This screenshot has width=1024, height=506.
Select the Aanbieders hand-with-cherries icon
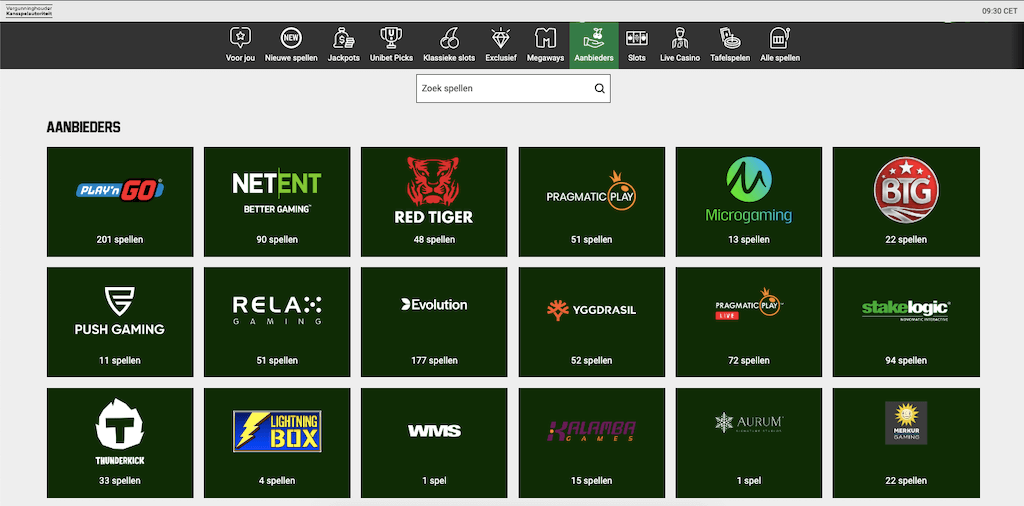pos(594,38)
